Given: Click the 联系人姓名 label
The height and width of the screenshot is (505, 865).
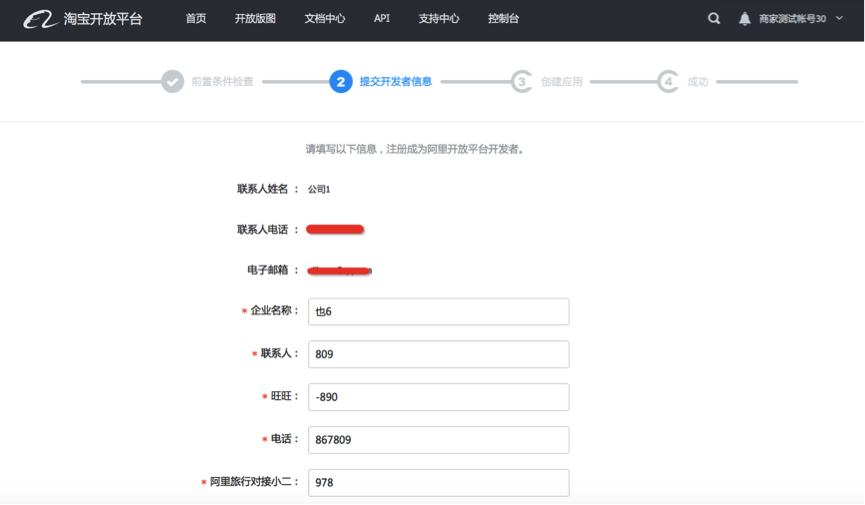Looking at the screenshot, I should [x=263, y=189].
